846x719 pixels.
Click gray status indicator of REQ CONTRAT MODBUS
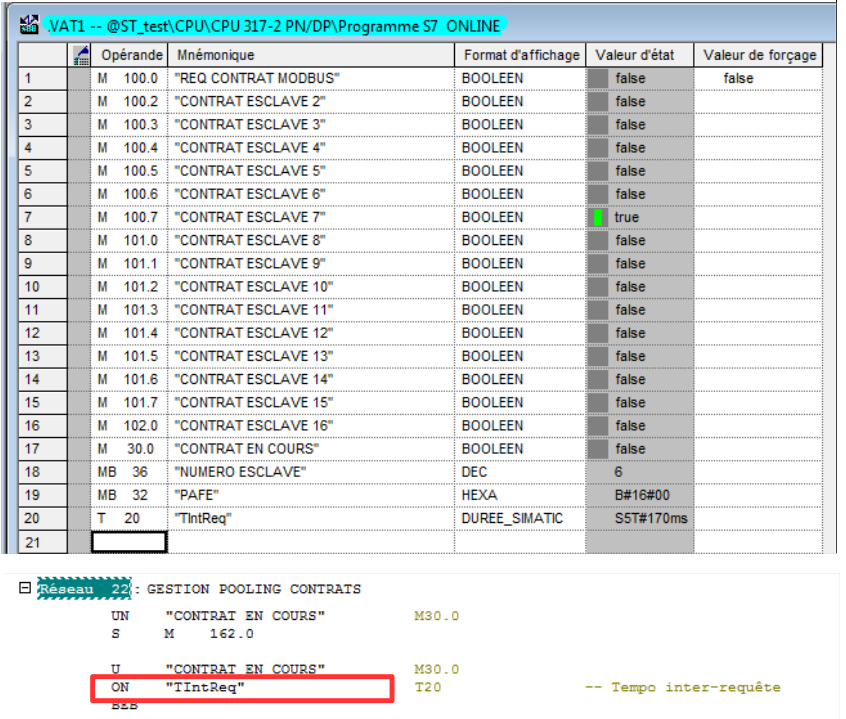click(x=598, y=78)
